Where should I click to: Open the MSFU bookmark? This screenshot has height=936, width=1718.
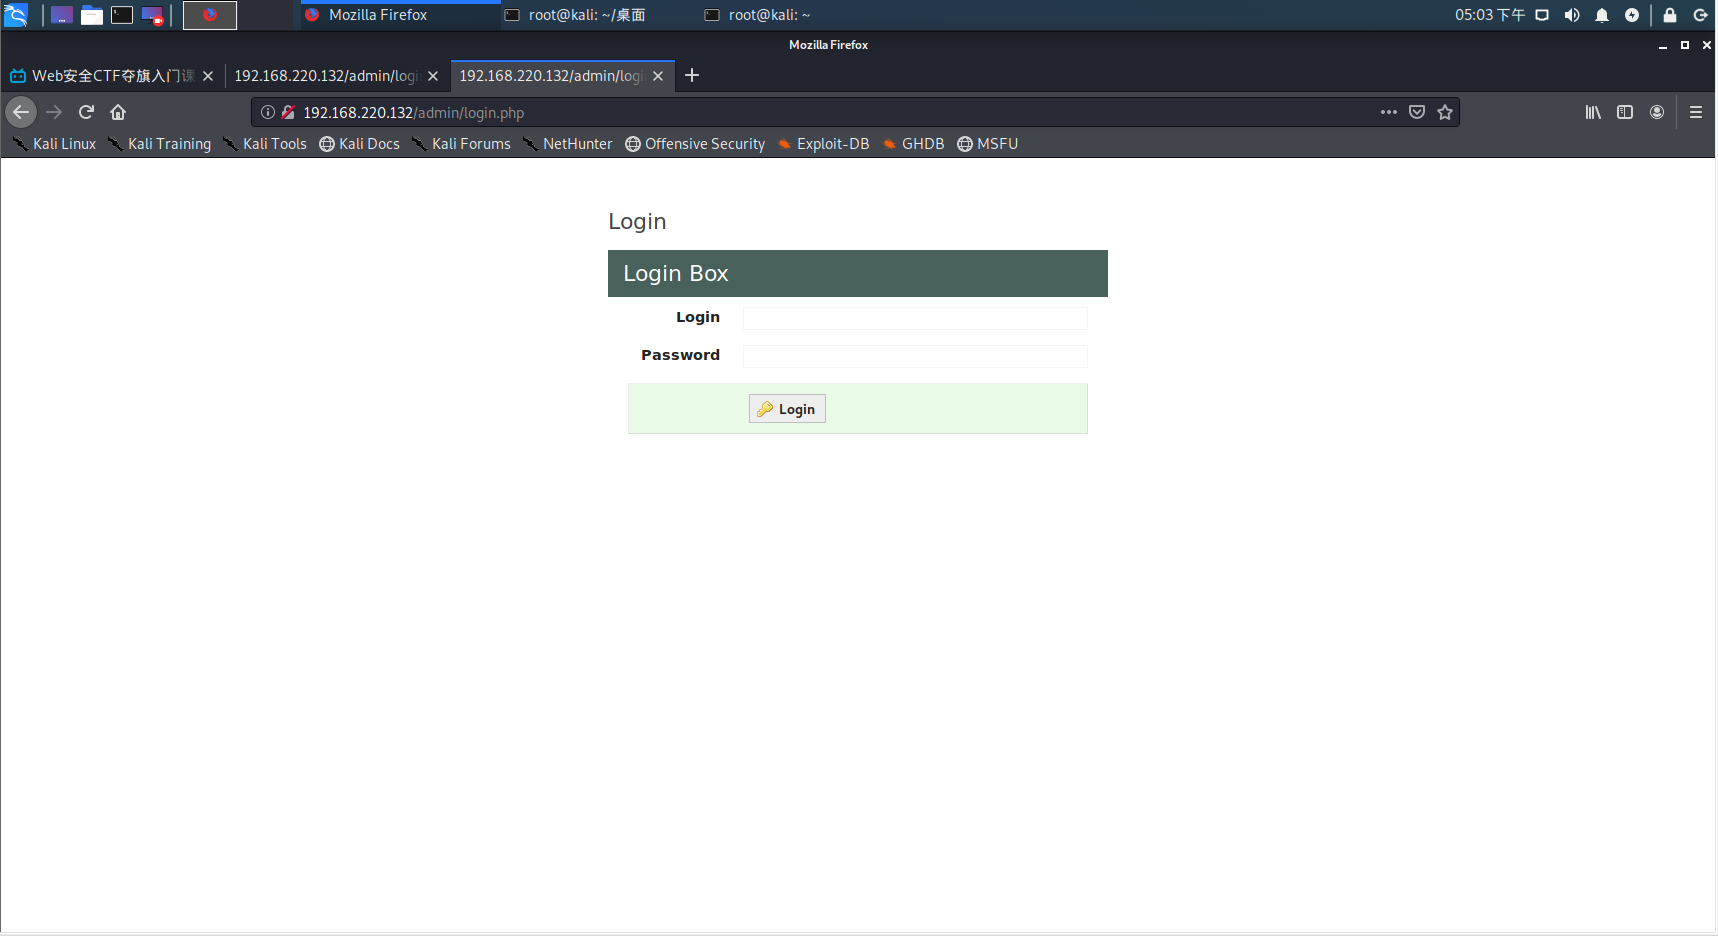pos(988,144)
